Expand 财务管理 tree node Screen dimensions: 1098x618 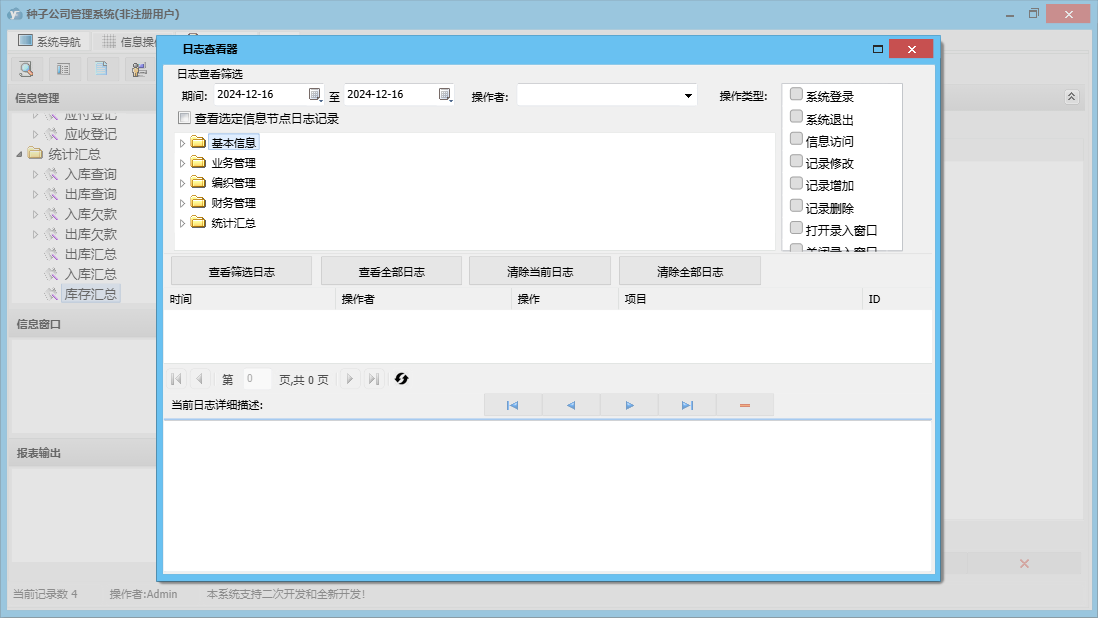[182, 203]
